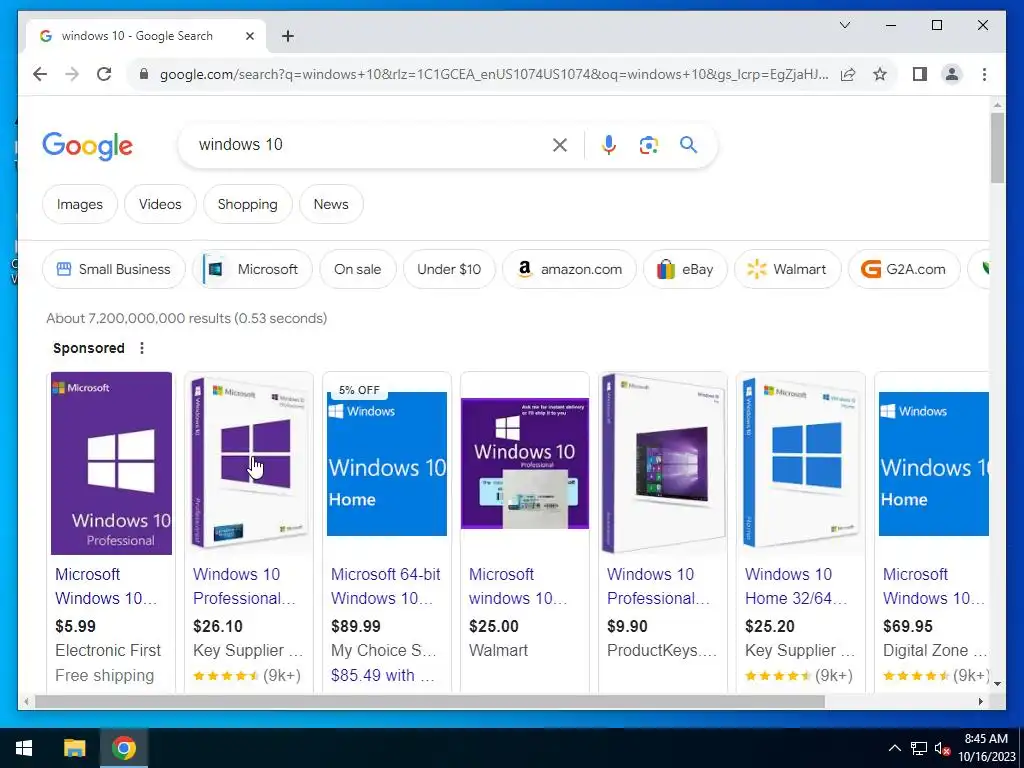Open Chrome's three-dot menu
This screenshot has width=1024, height=768.
click(984, 74)
